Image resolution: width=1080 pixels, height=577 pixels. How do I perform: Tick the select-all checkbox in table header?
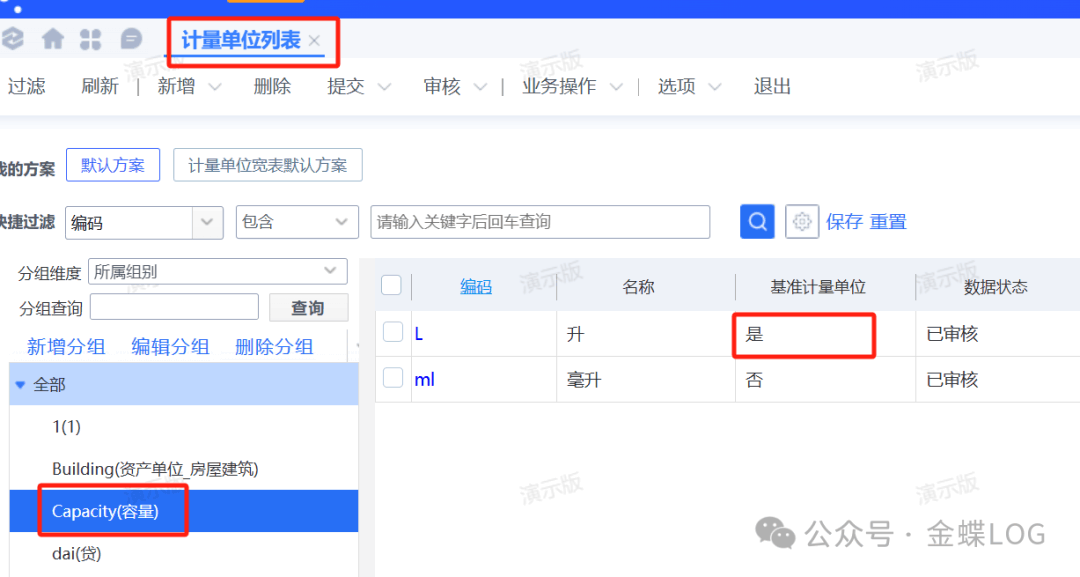pos(392,286)
